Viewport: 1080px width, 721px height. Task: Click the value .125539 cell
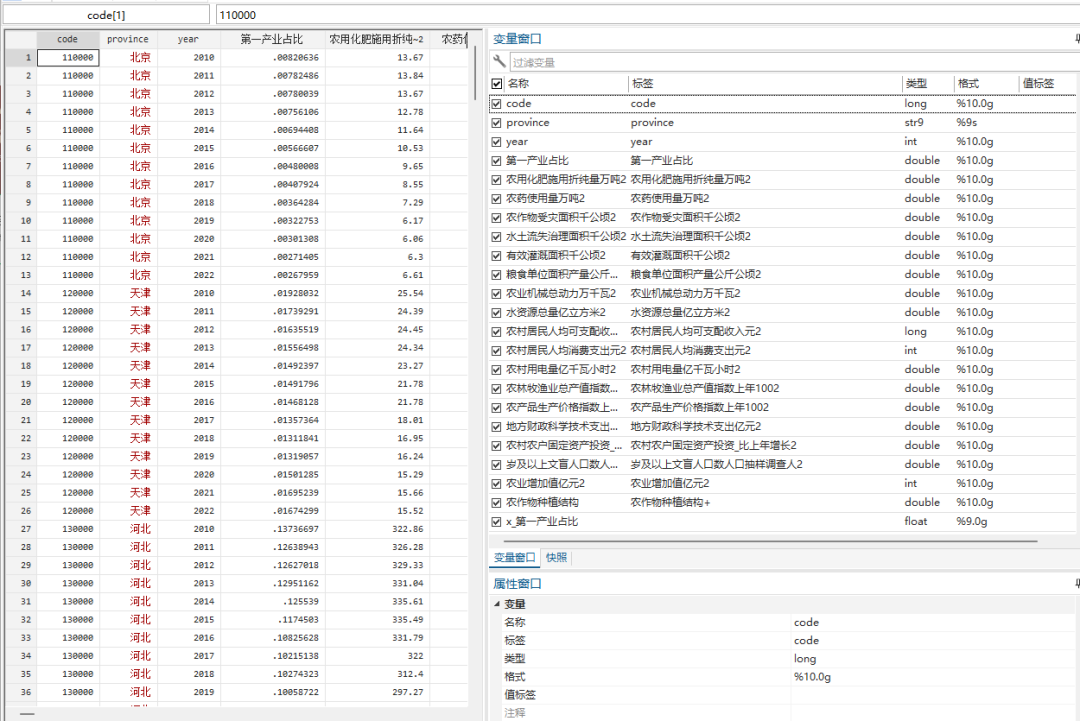coord(273,601)
